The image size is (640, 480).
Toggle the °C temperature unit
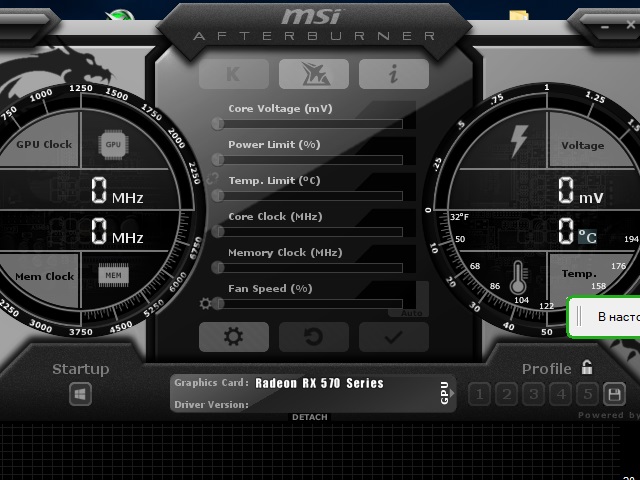pyautogui.click(x=587, y=236)
